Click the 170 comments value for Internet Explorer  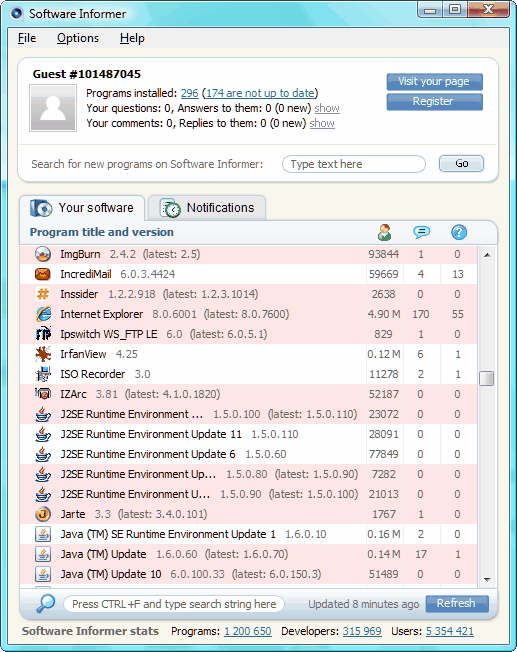[x=421, y=314]
